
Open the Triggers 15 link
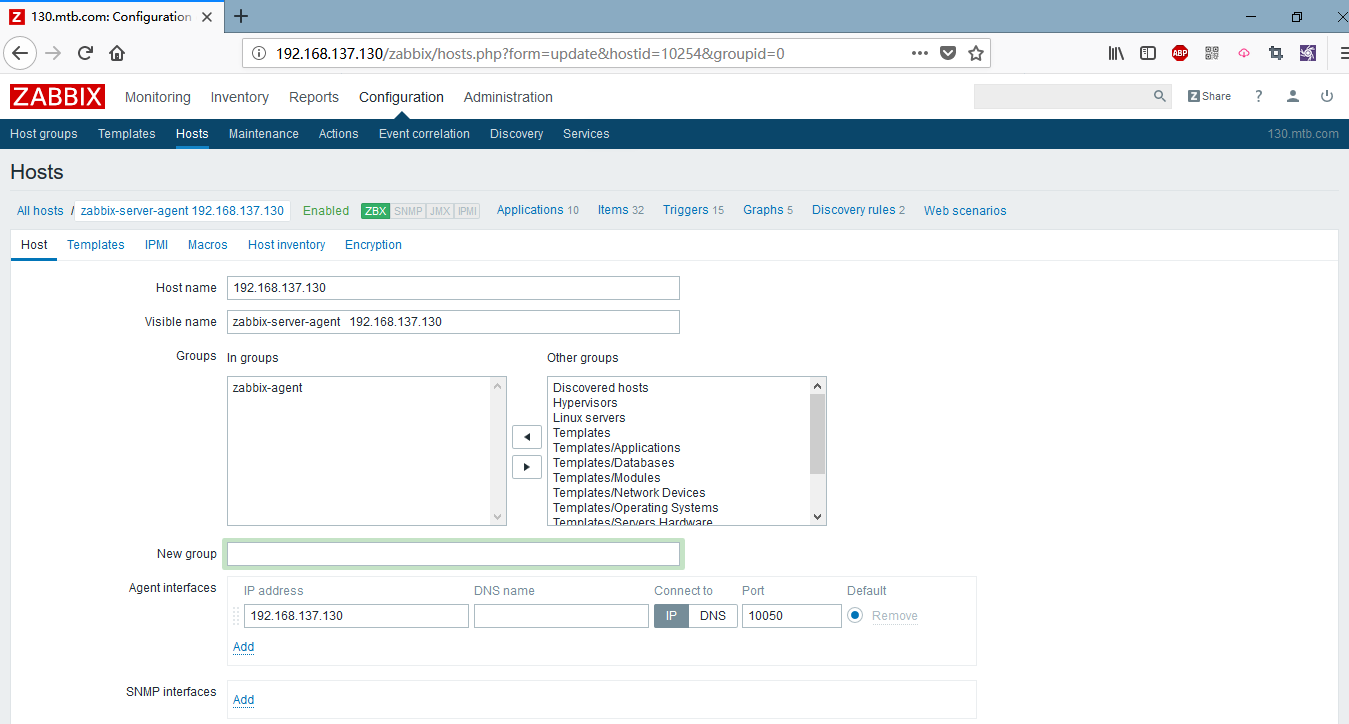693,210
